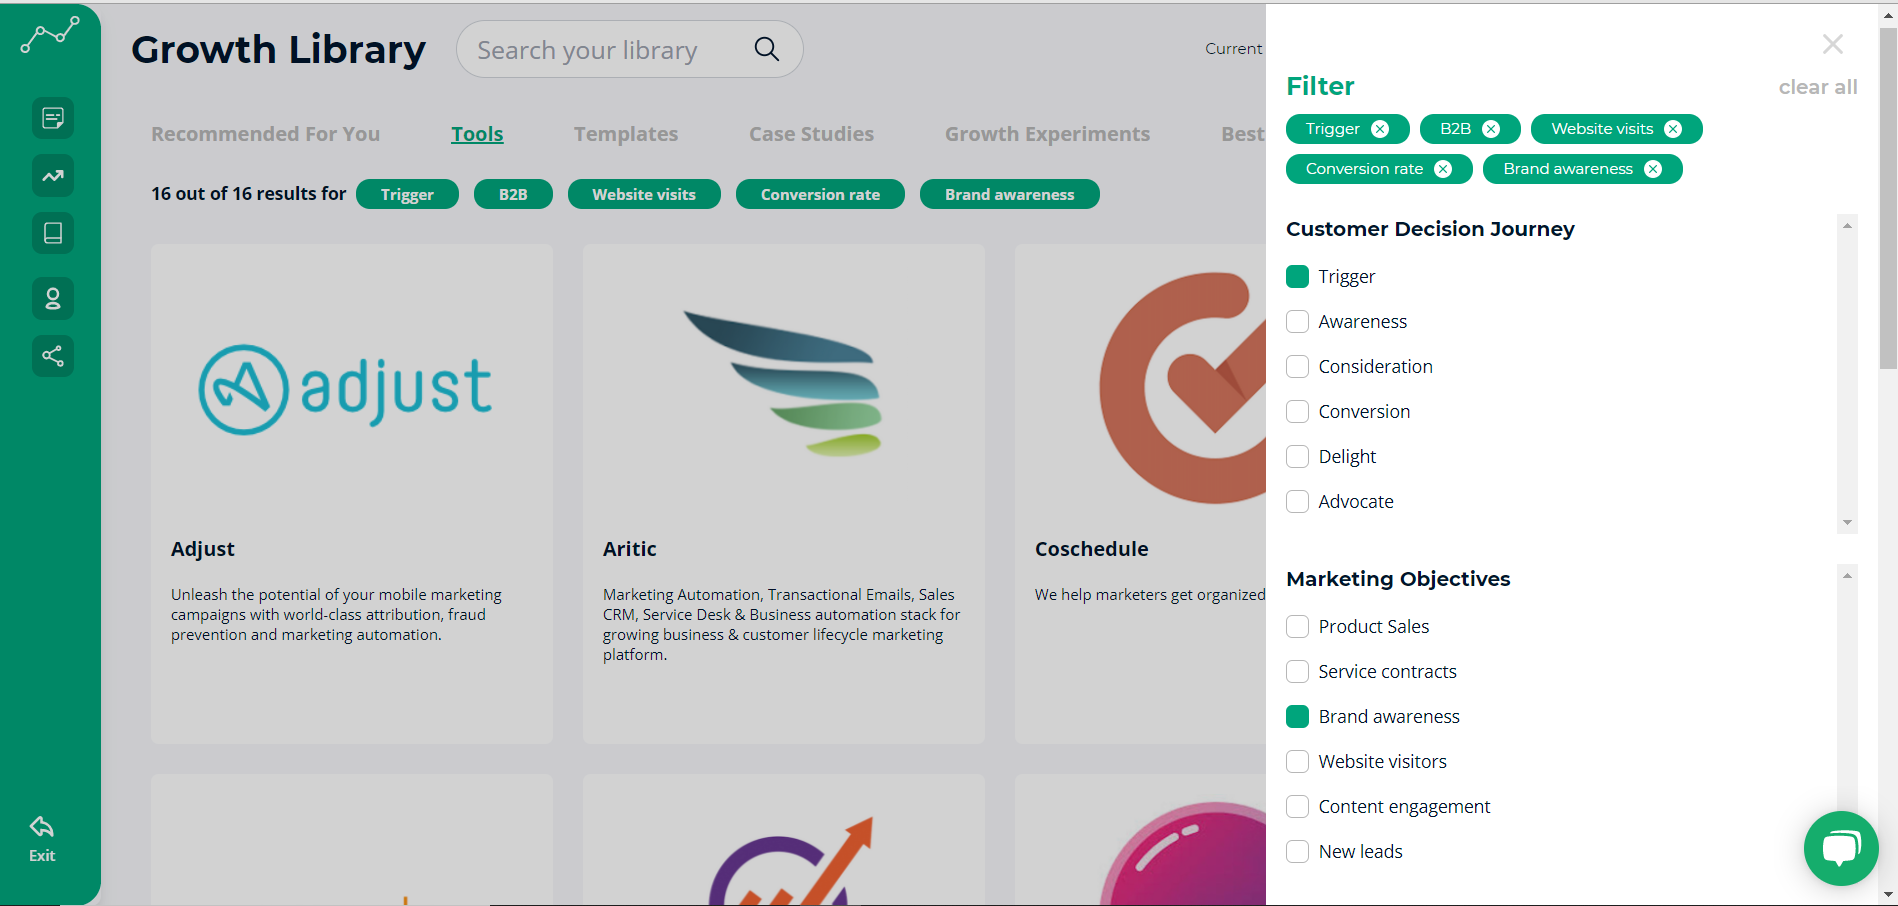Uncheck the Brand awareness checkbox

[x=1298, y=717]
